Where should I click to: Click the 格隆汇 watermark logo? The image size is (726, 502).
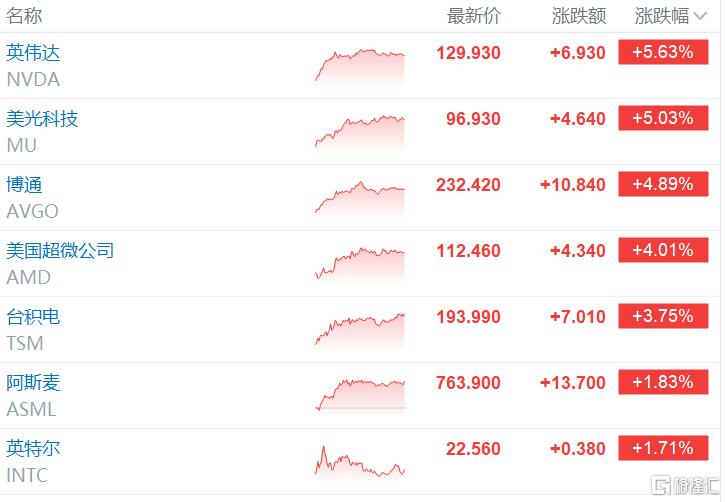pyautogui.click(x=686, y=485)
